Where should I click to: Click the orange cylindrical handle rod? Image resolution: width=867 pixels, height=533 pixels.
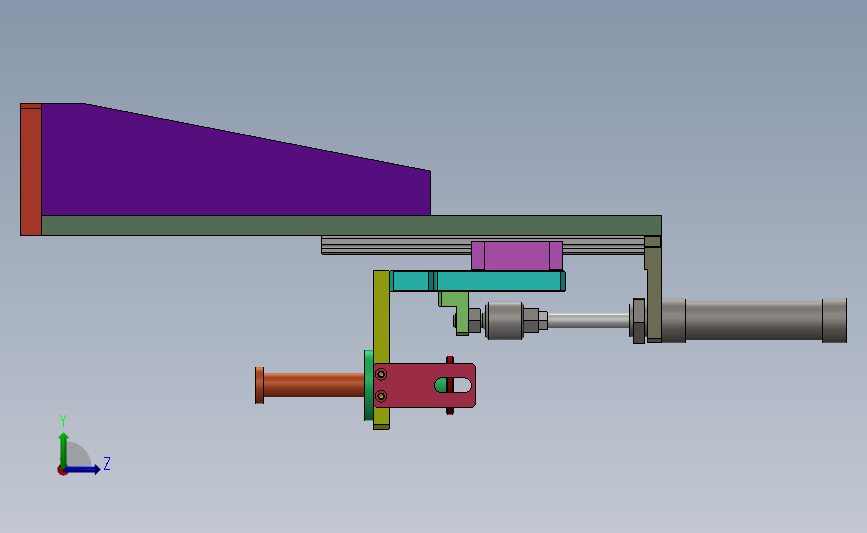point(310,385)
